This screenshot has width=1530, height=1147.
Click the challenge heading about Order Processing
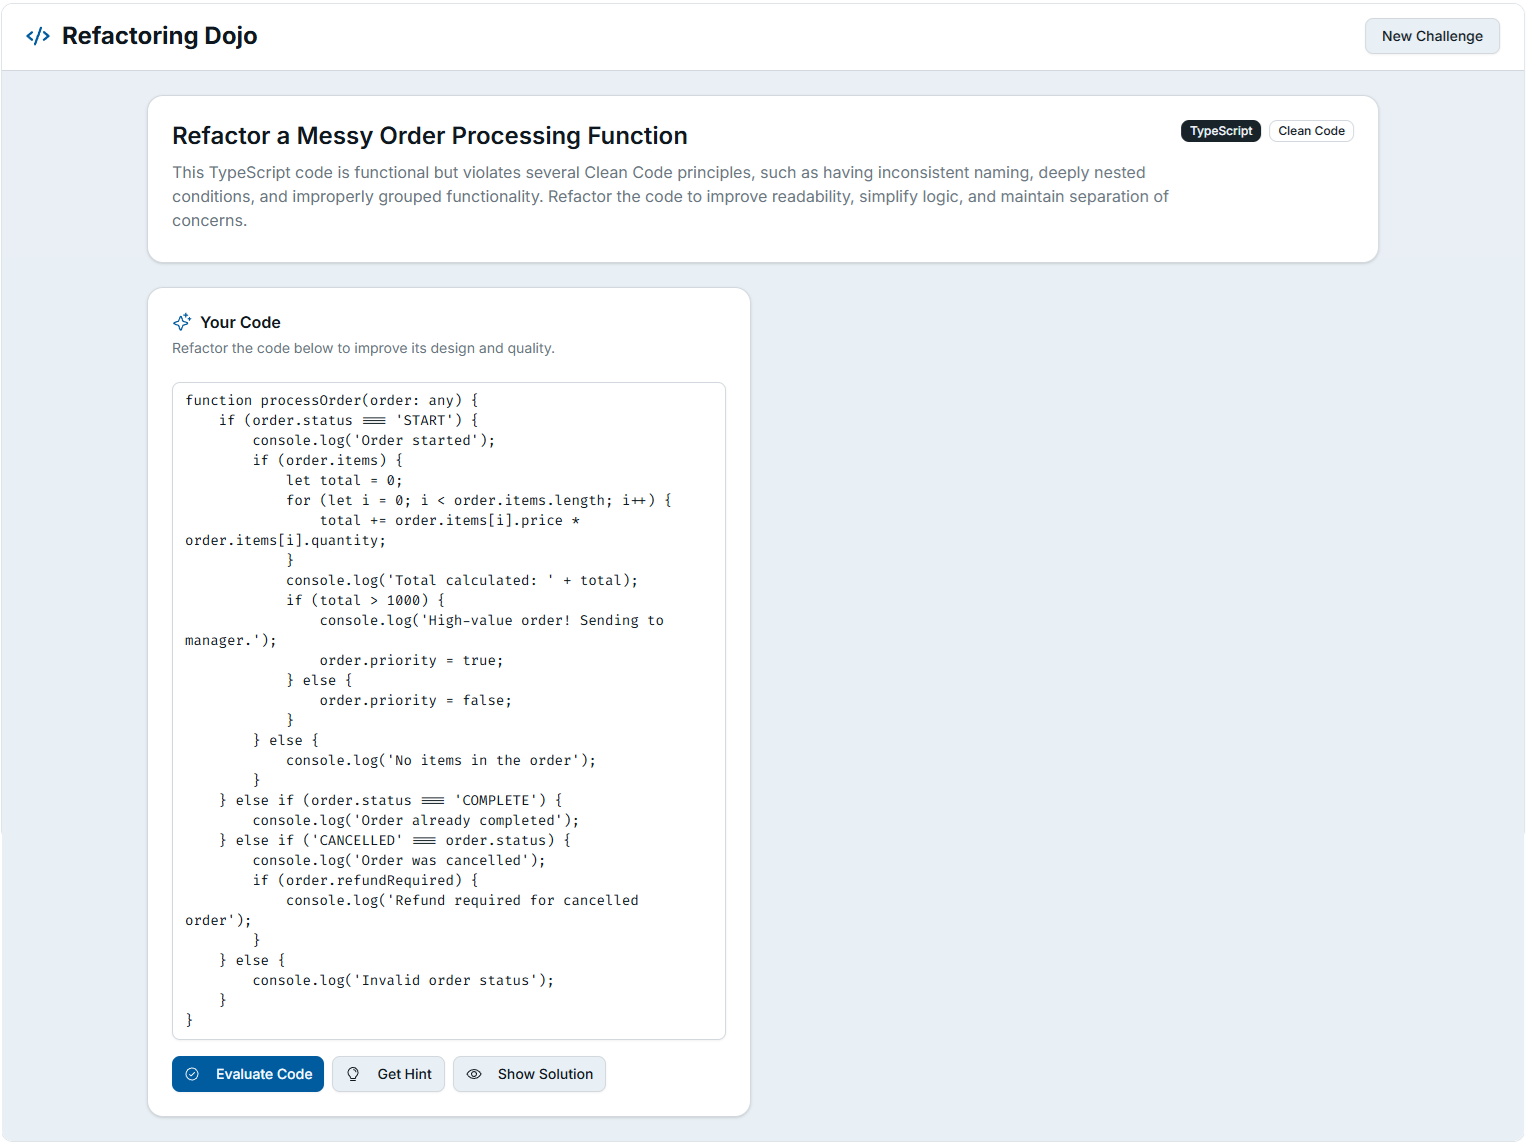pos(430,136)
